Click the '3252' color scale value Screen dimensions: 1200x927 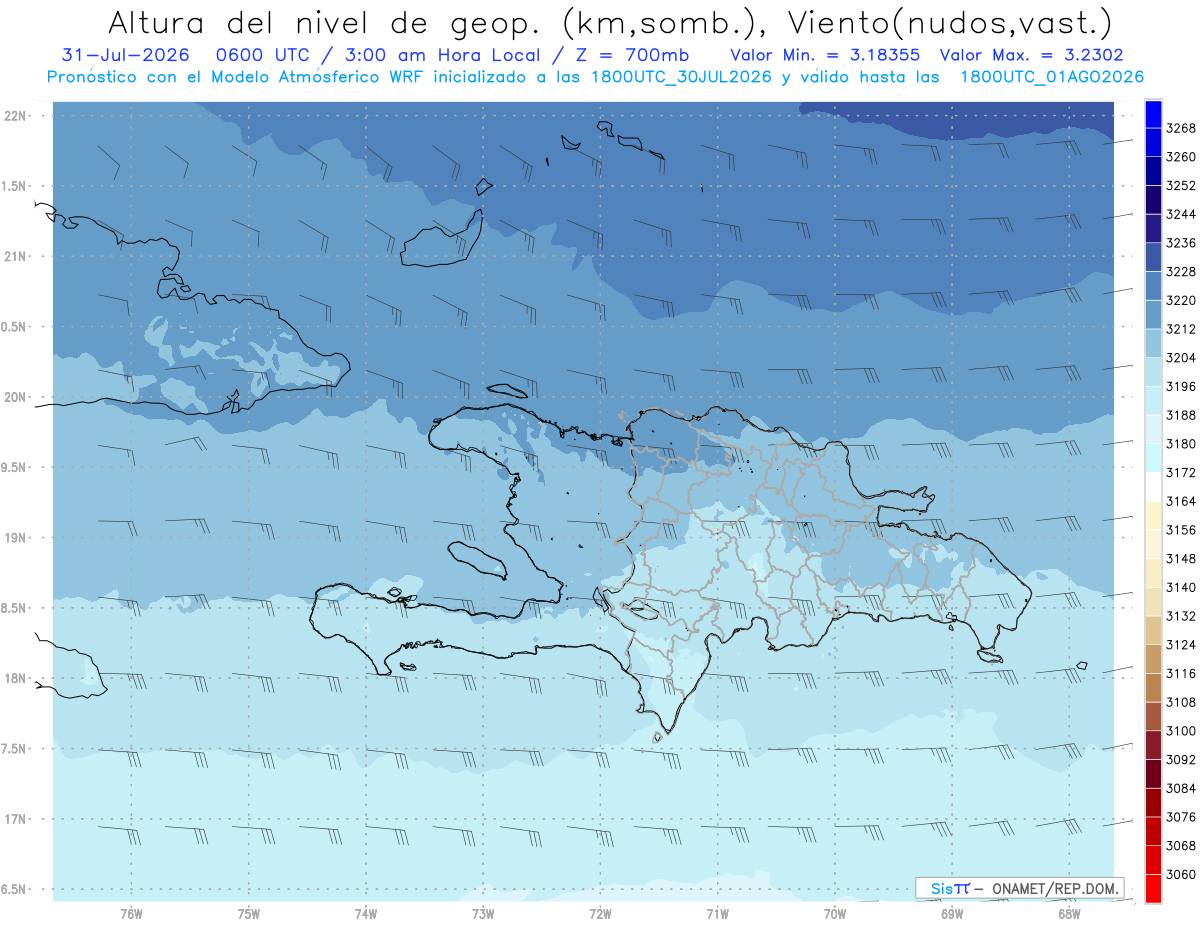pyautogui.click(x=1181, y=186)
